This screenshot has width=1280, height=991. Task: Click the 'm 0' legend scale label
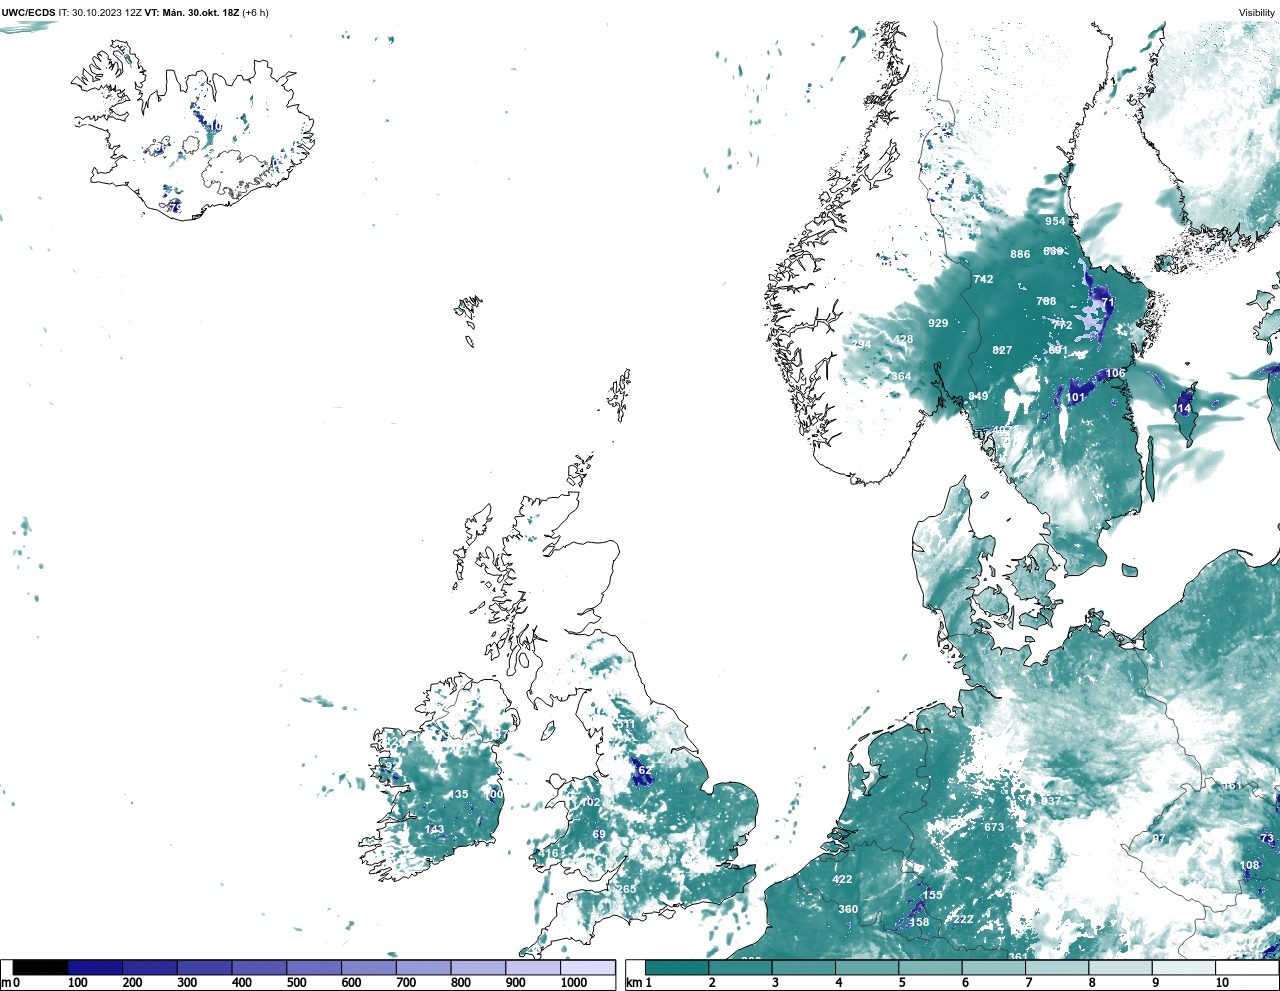coord(10,983)
